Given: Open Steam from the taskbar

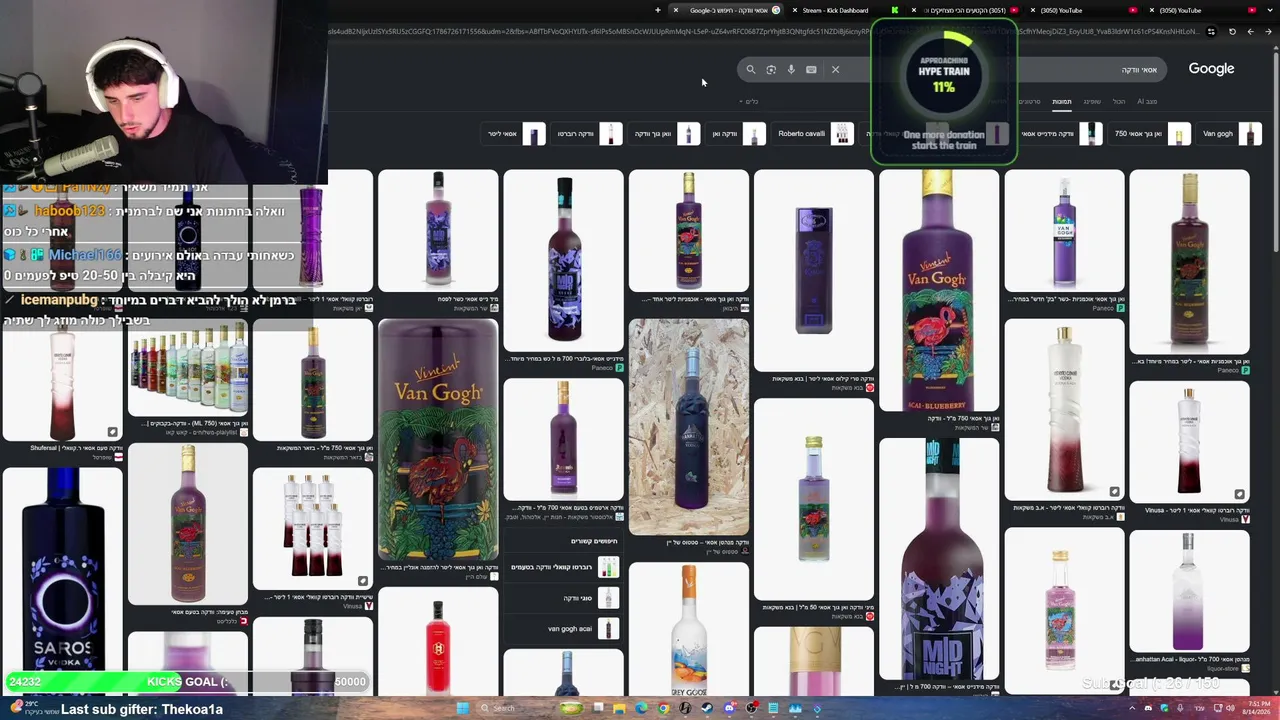Looking at the screenshot, I should click(707, 708).
